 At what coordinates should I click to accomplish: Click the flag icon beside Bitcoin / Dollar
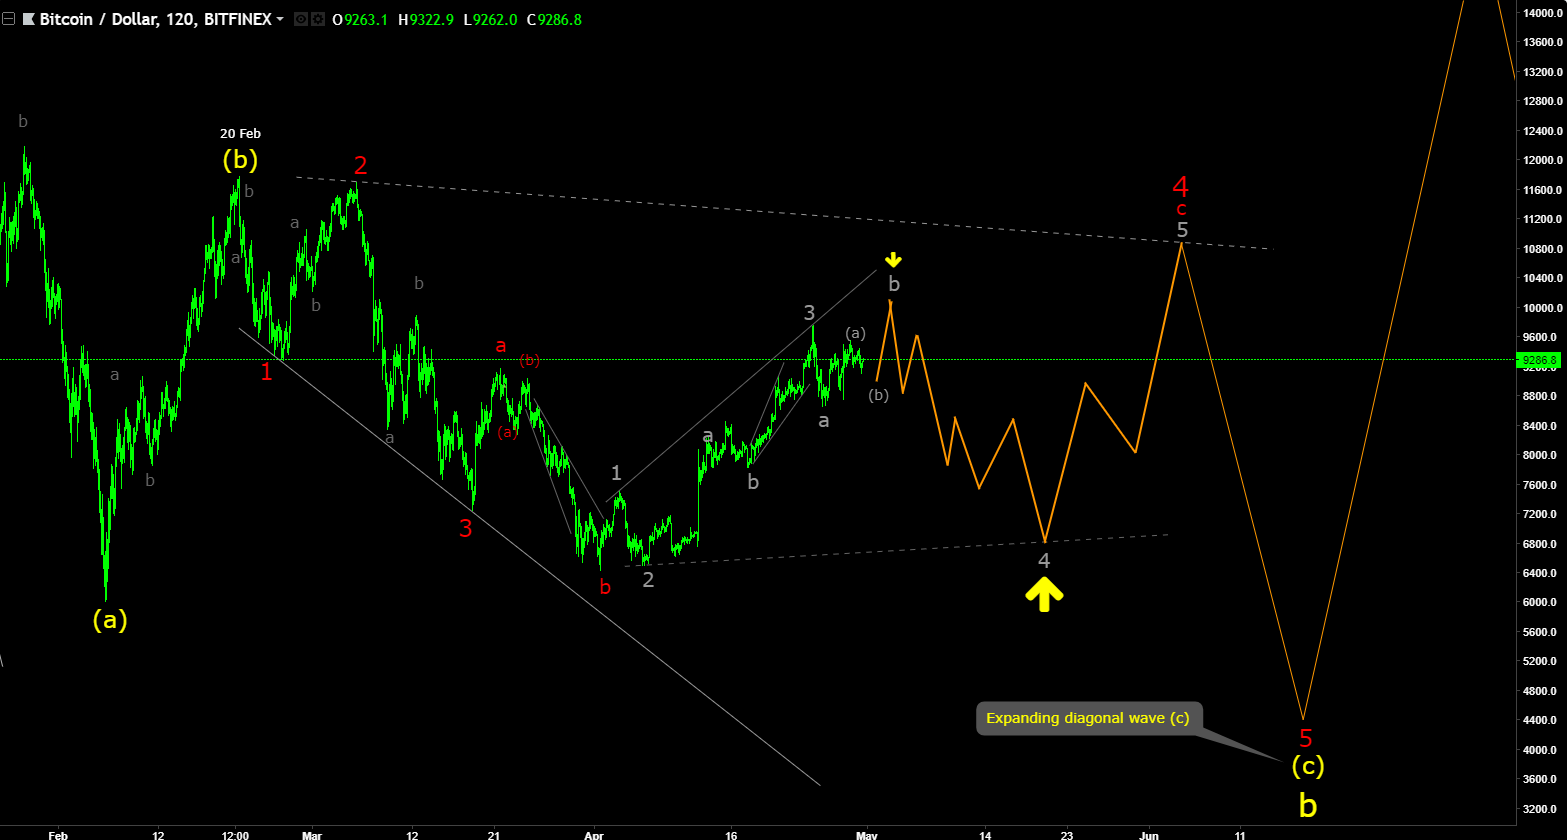pos(28,19)
